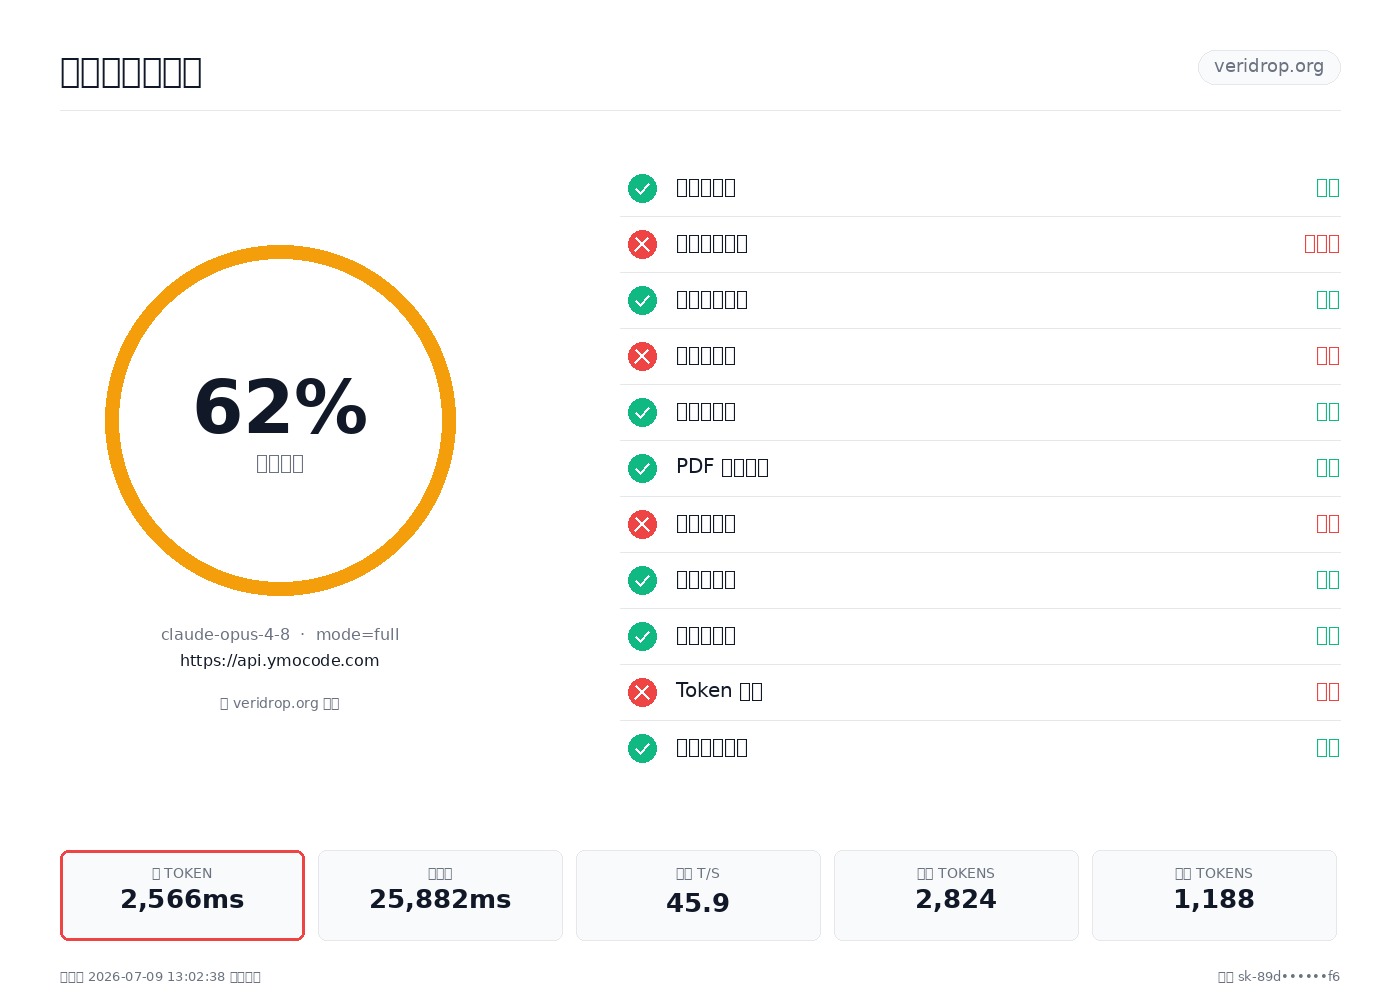Select the 45.9 T/S speed card
This screenshot has width=1400, height=1000.
698,895
